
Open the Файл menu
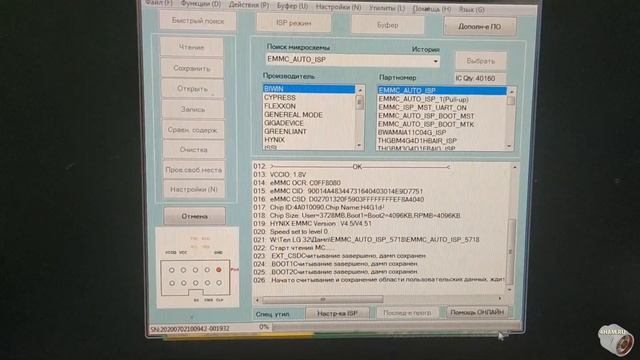click(159, 3)
